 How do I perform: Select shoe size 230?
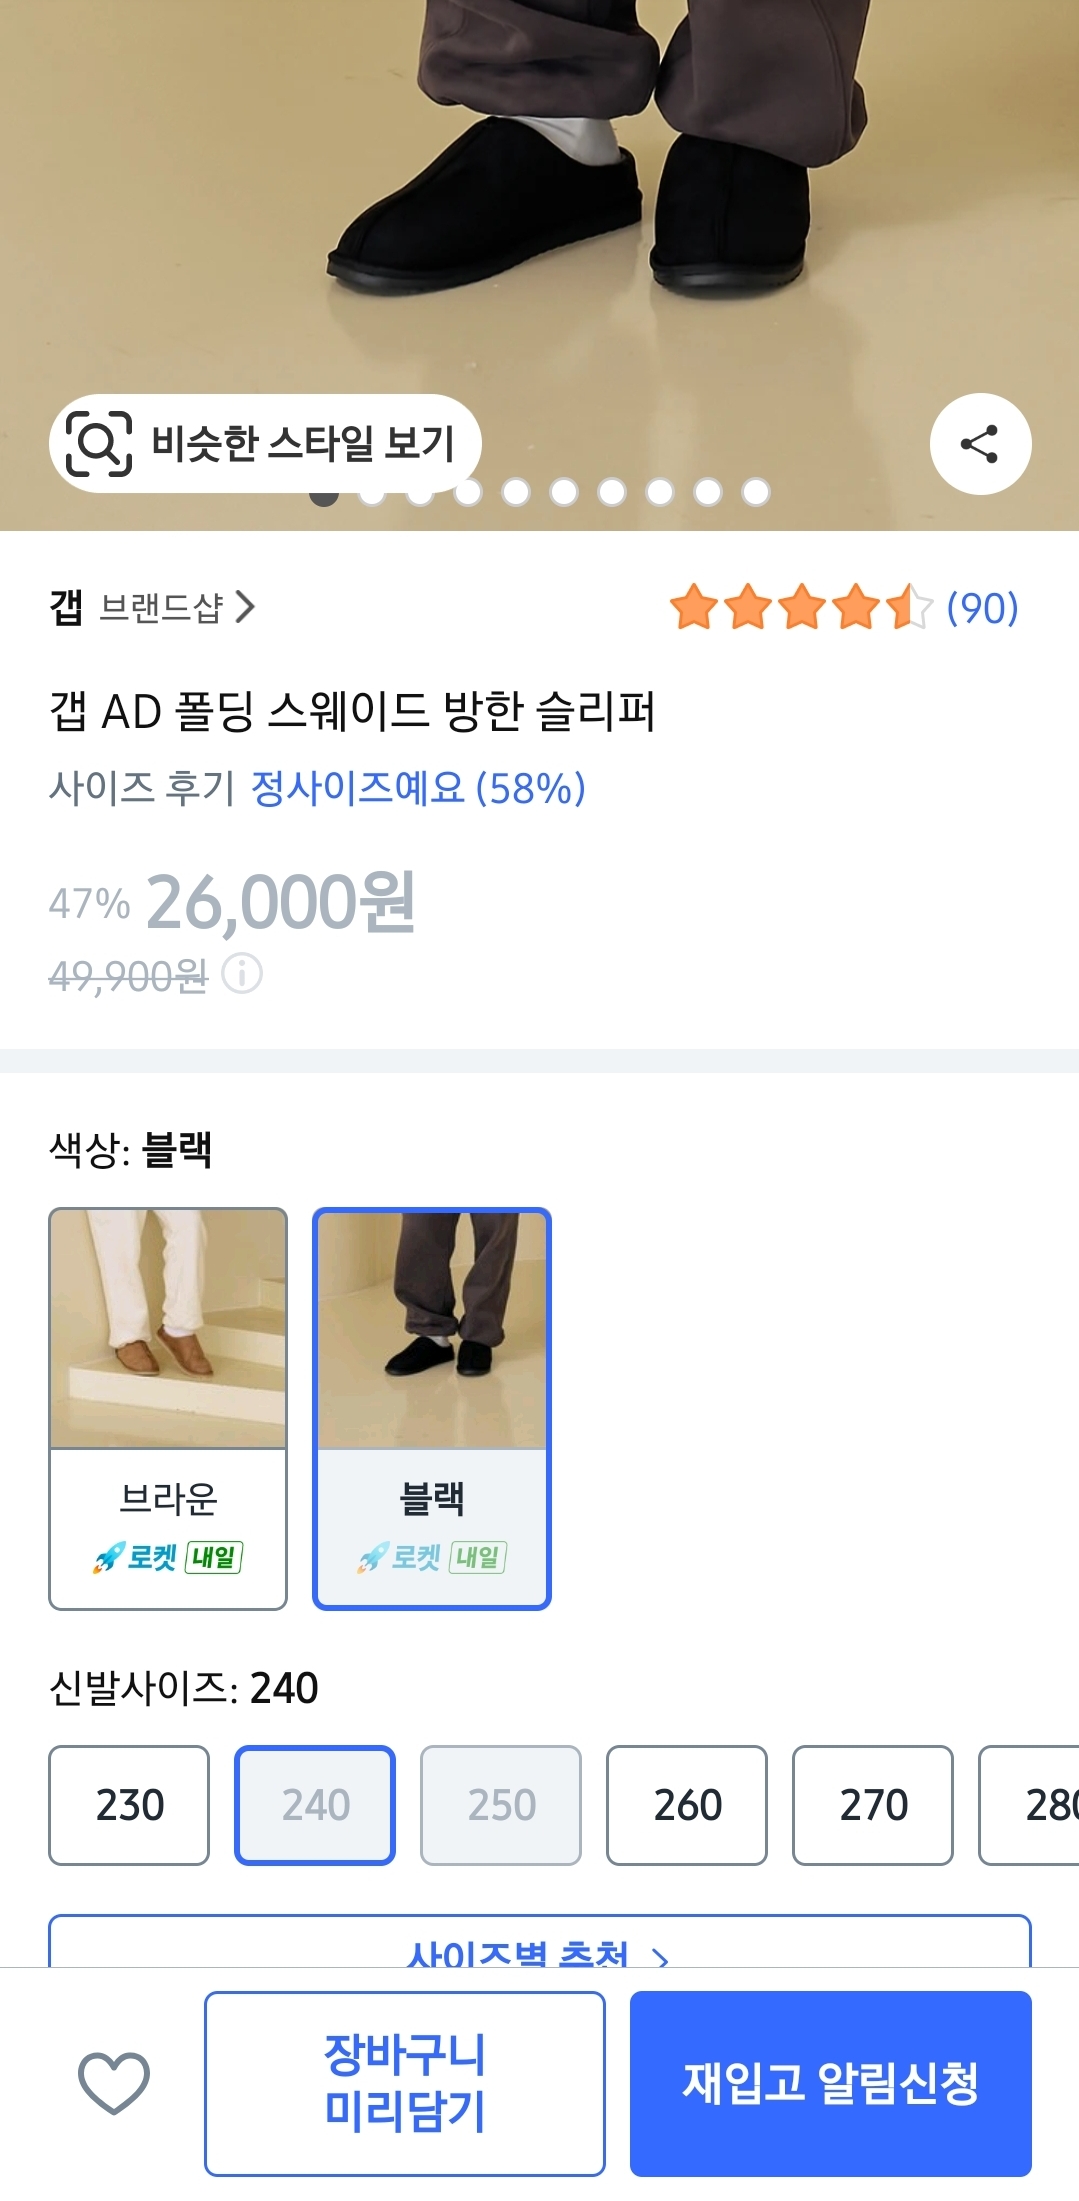pyautogui.click(x=129, y=1805)
